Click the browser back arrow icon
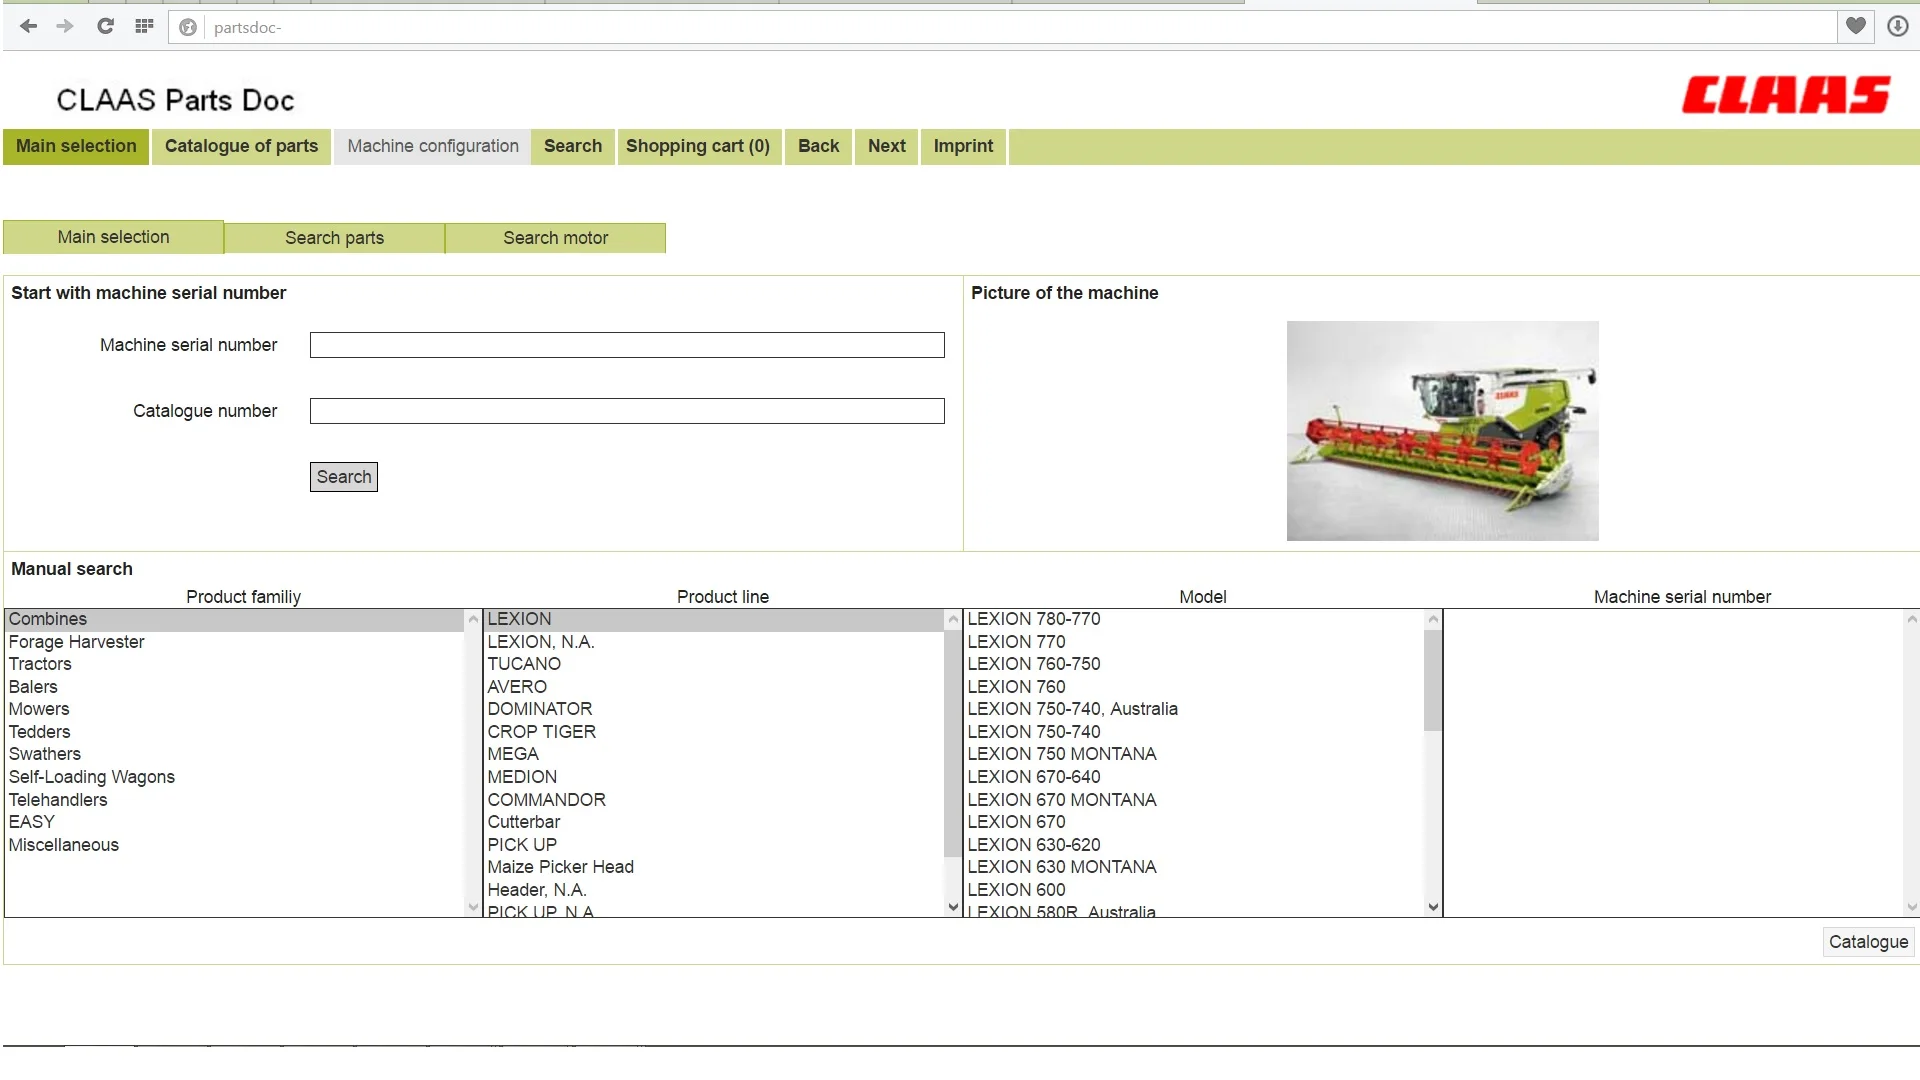This screenshot has width=1920, height=1080. click(29, 27)
